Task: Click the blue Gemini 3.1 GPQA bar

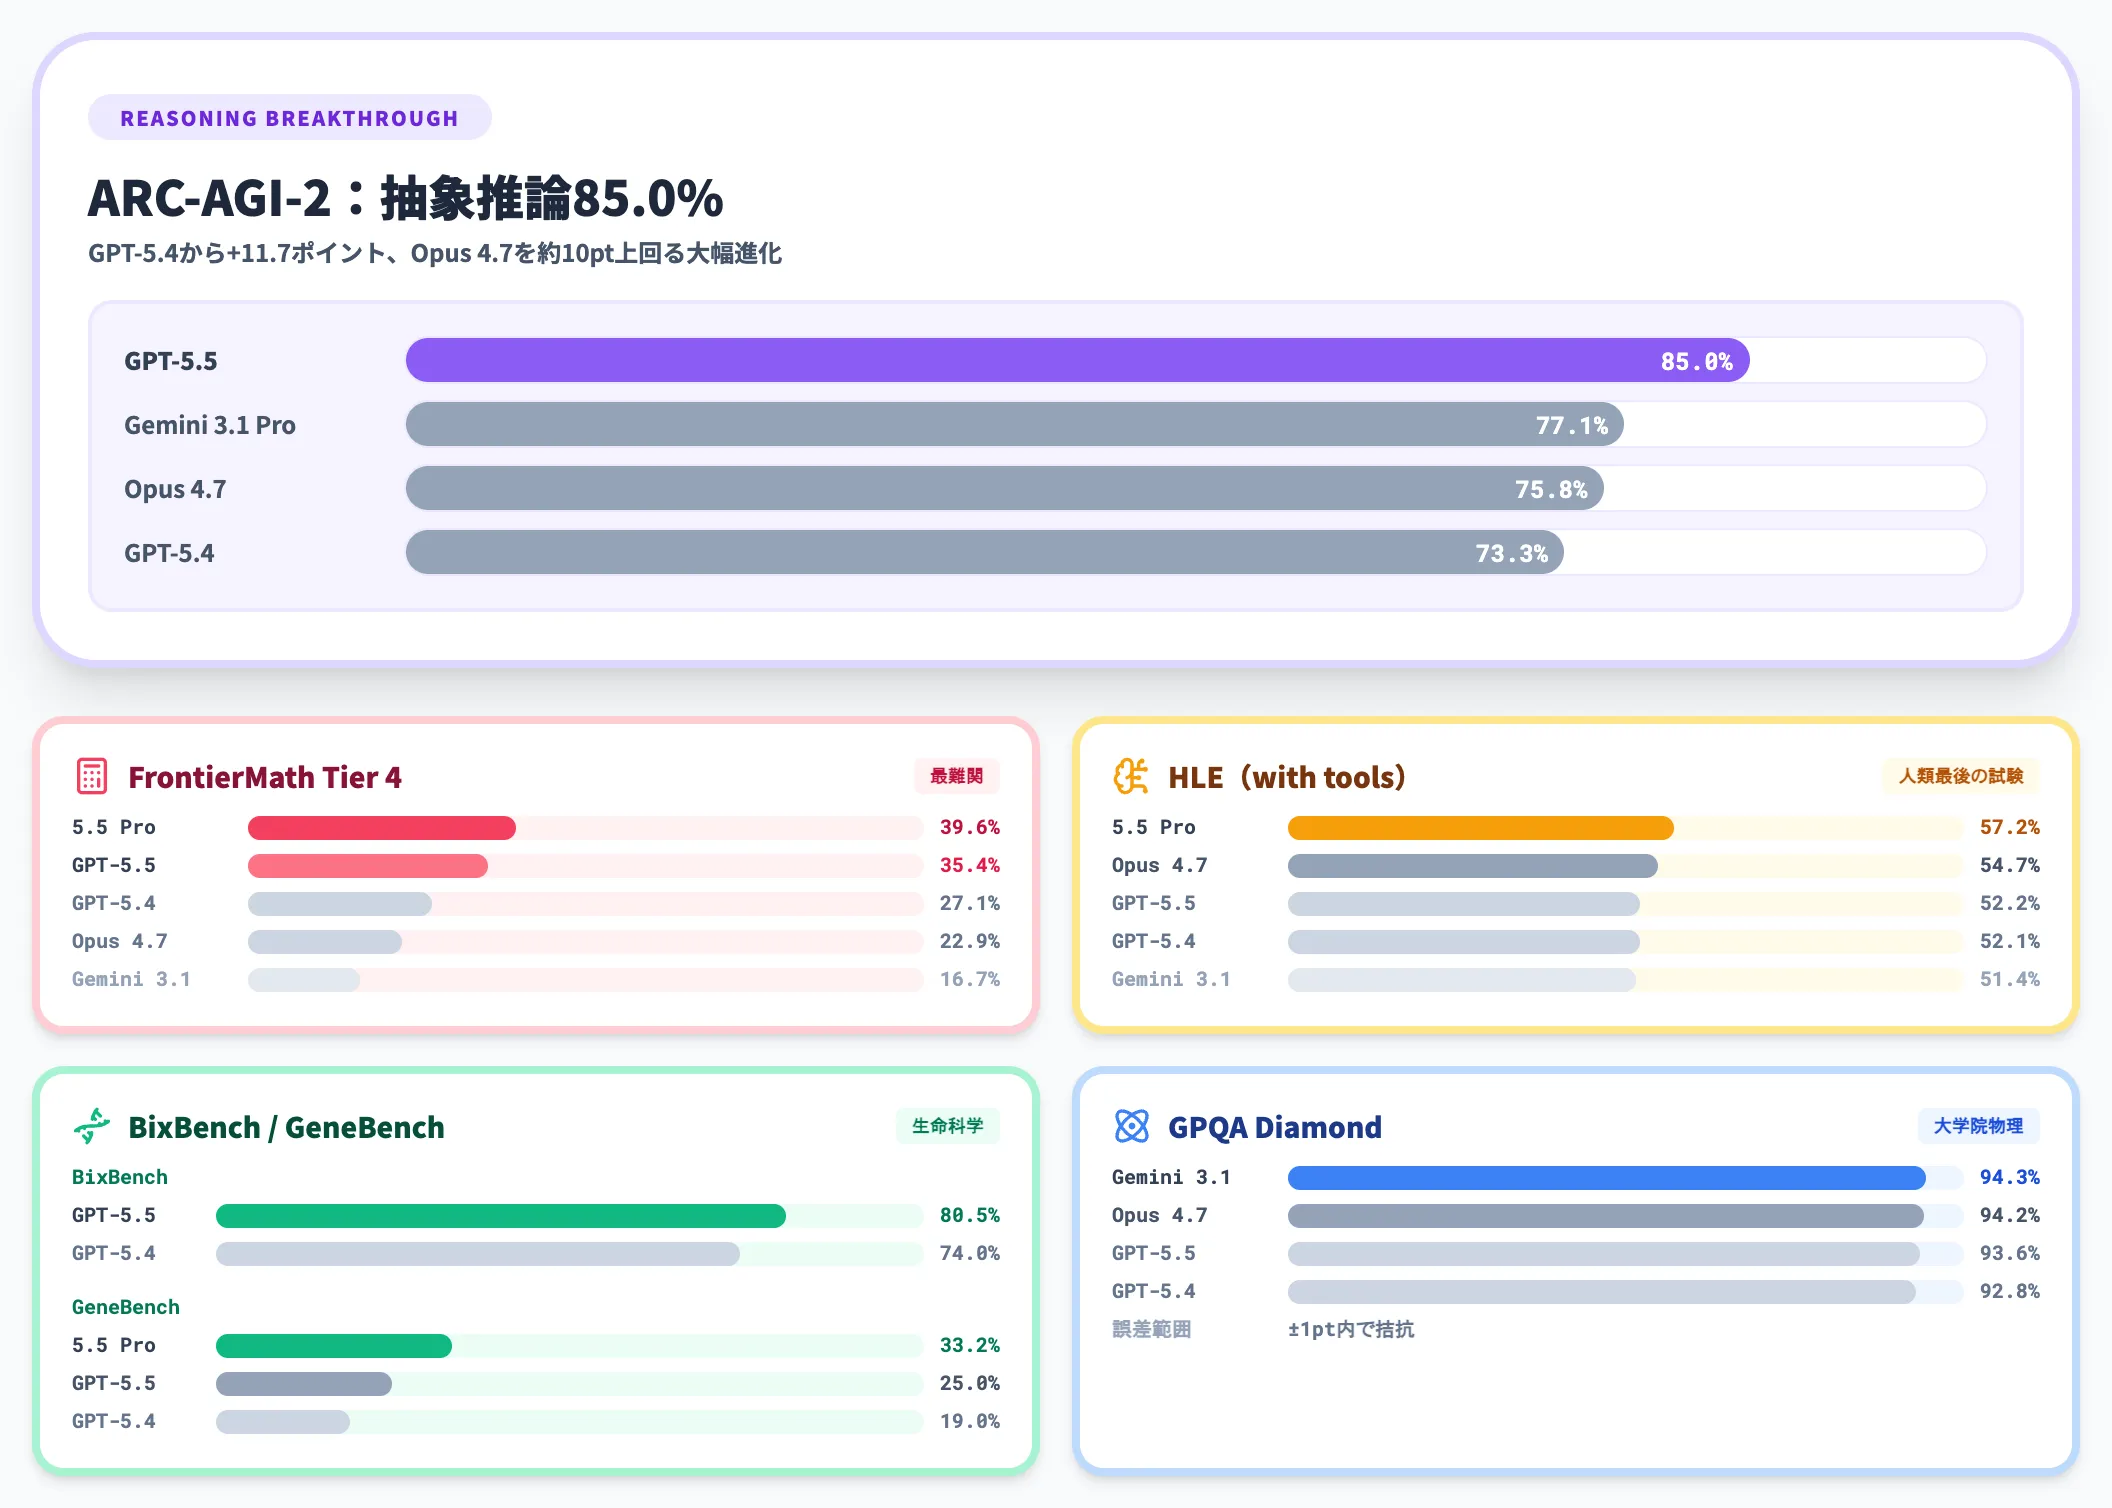Action: (1605, 1178)
